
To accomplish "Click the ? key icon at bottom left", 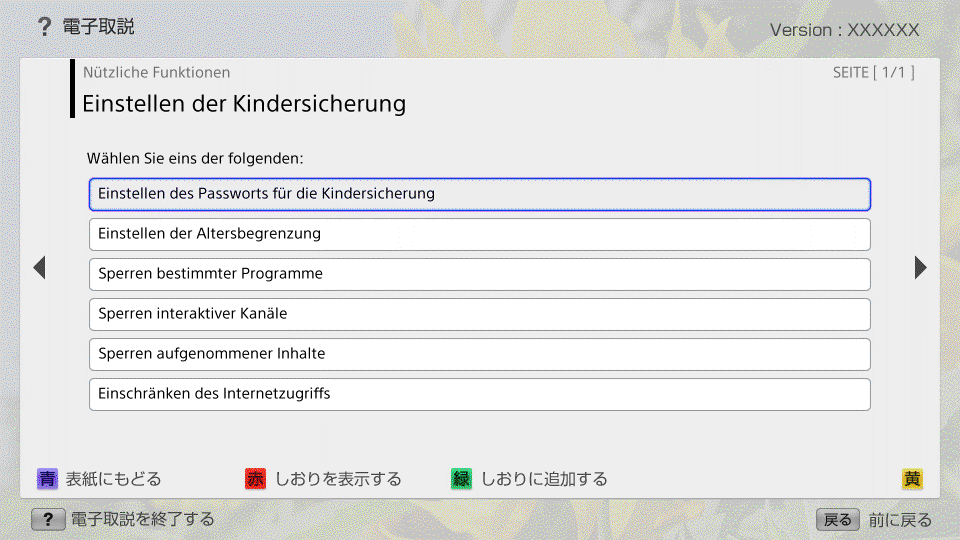I will (48, 520).
